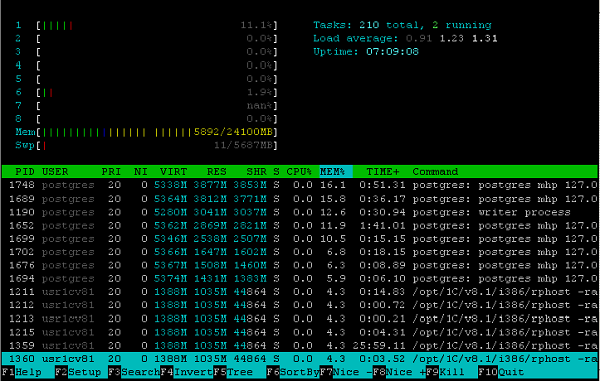
Task: Toggle F5 Tree view
Action: (x=233, y=372)
